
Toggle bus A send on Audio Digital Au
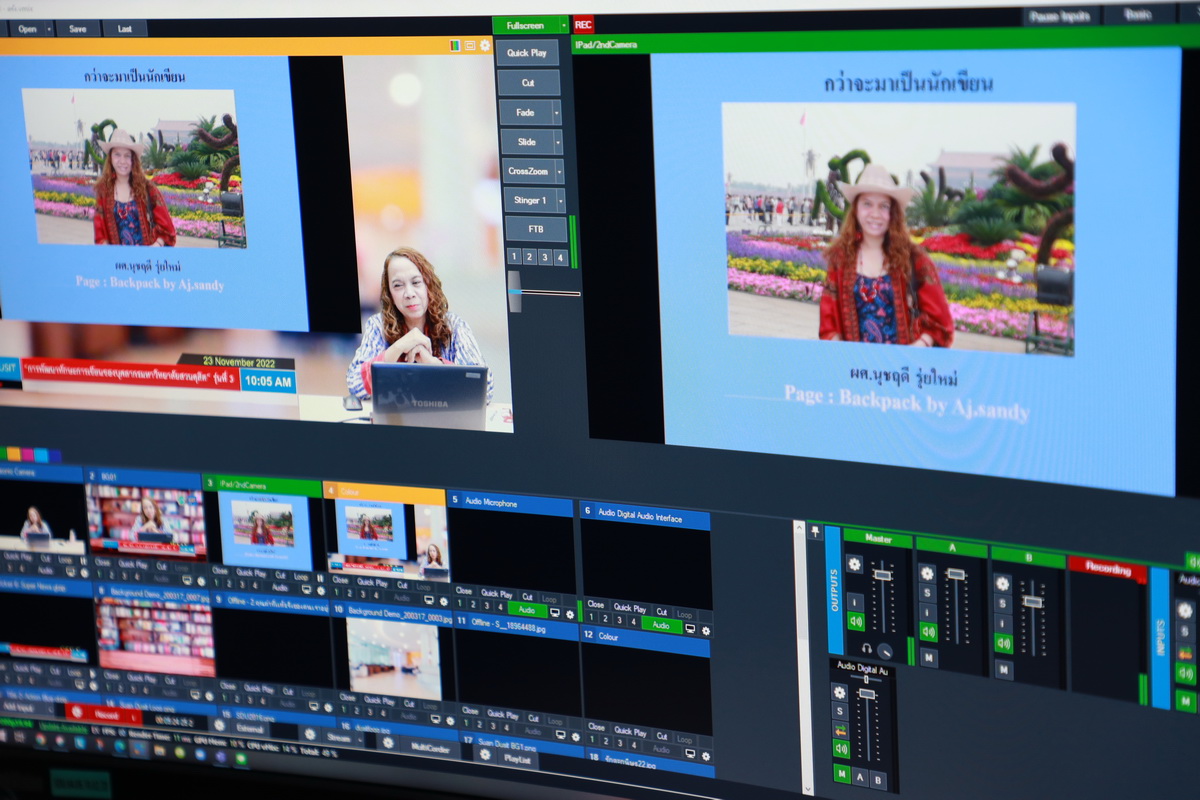[x=860, y=777]
